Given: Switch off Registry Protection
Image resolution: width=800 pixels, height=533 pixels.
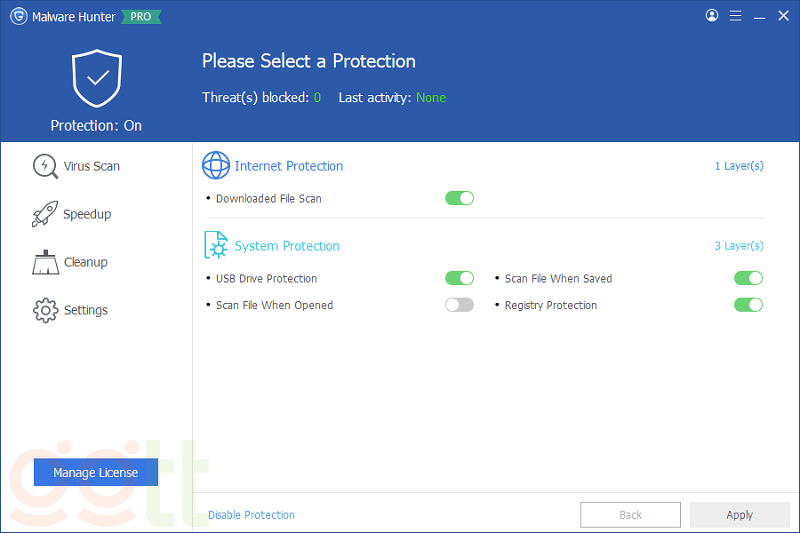Looking at the screenshot, I should click(748, 305).
